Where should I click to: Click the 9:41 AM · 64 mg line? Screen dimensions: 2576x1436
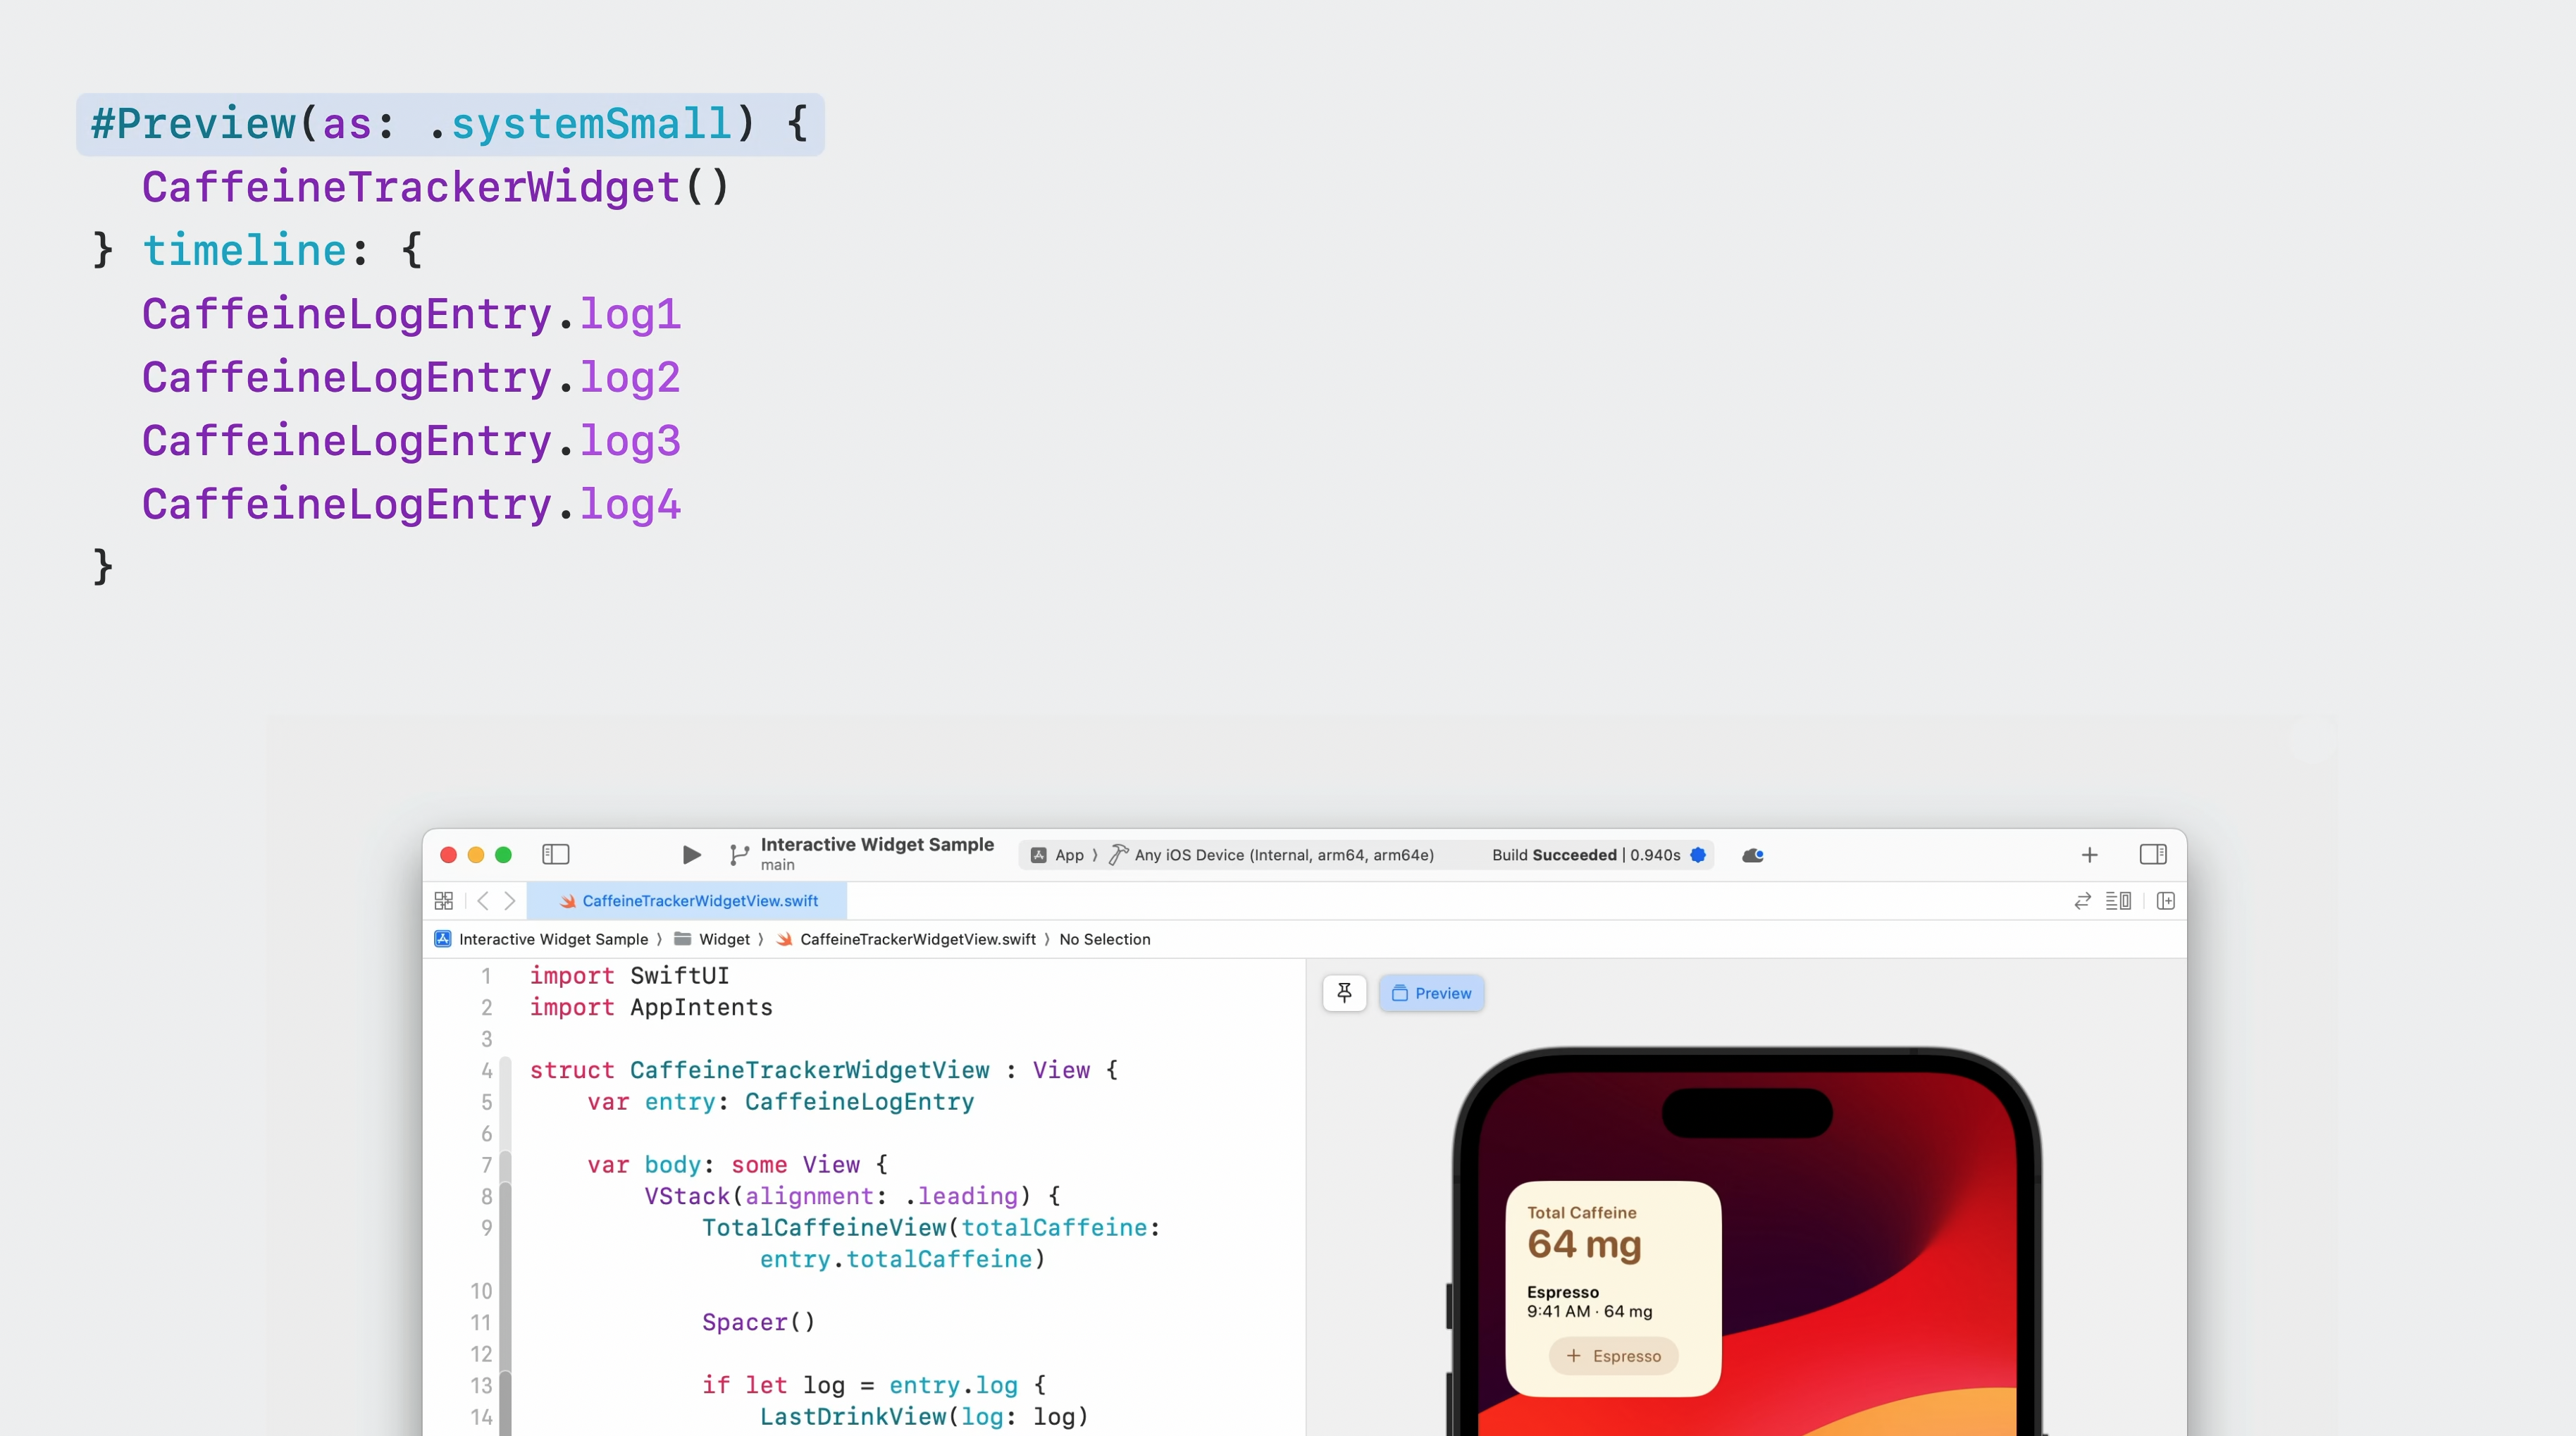(x=1590, y=1311)
